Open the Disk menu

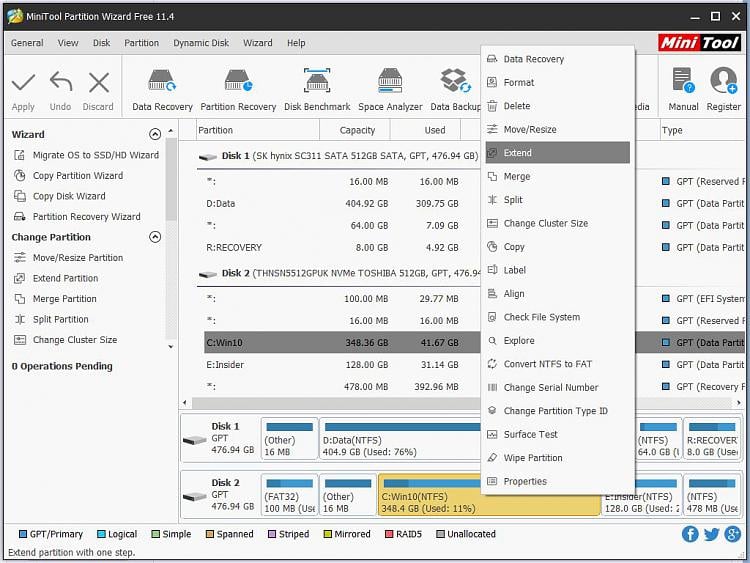[101, 43]
